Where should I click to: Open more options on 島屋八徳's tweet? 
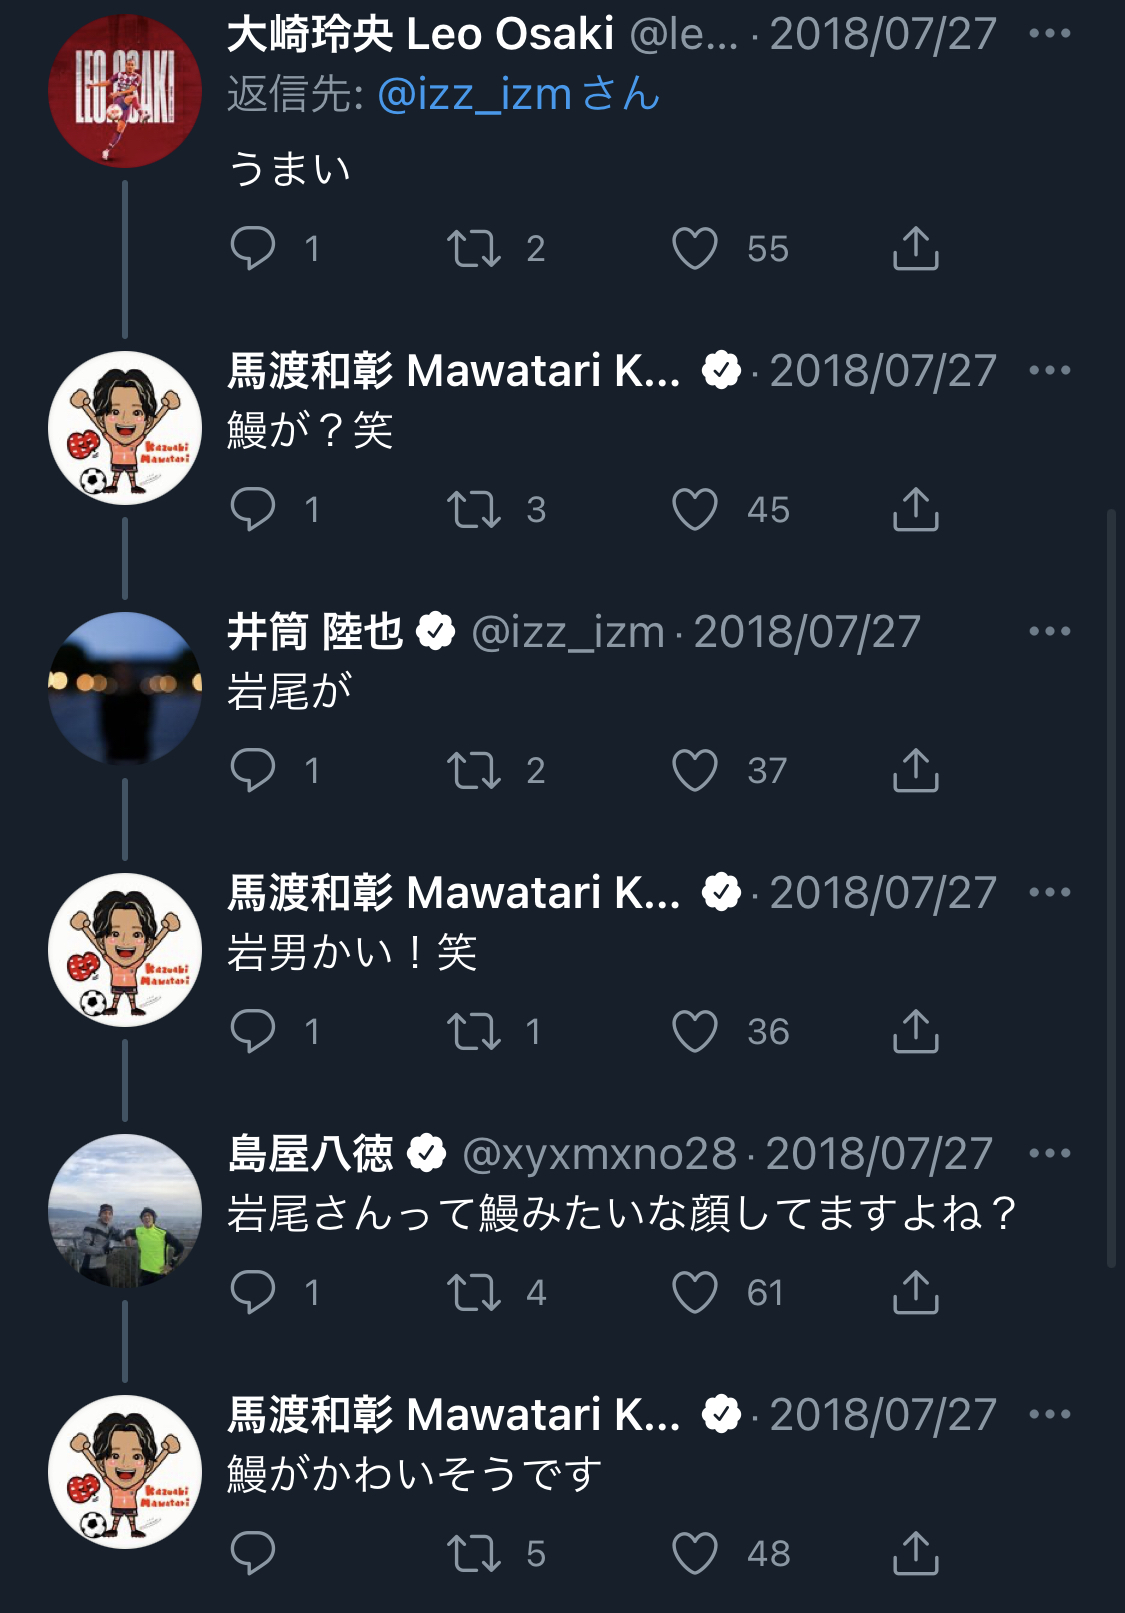[1049, 1153]
